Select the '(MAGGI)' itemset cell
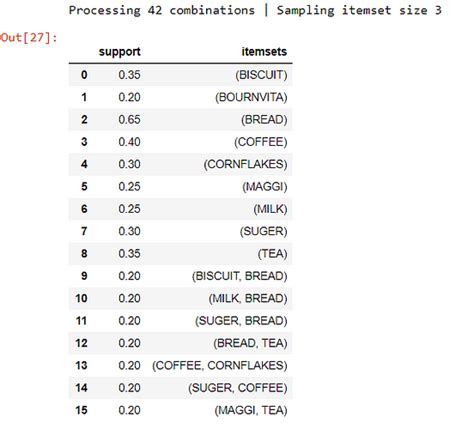This screenshot has width=474, height=429. (x=265, y=187)
